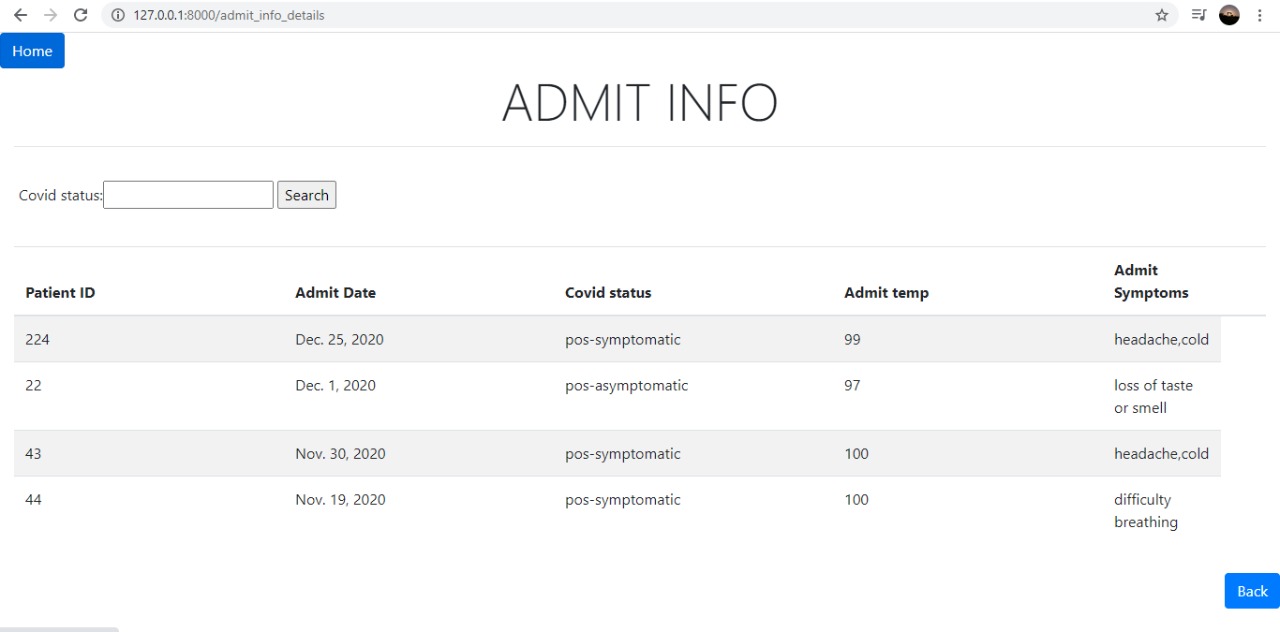Image resolution: width=1280 pixels, height=632 pixels.
Task: Click the Back button
Action: point(1251,591)
